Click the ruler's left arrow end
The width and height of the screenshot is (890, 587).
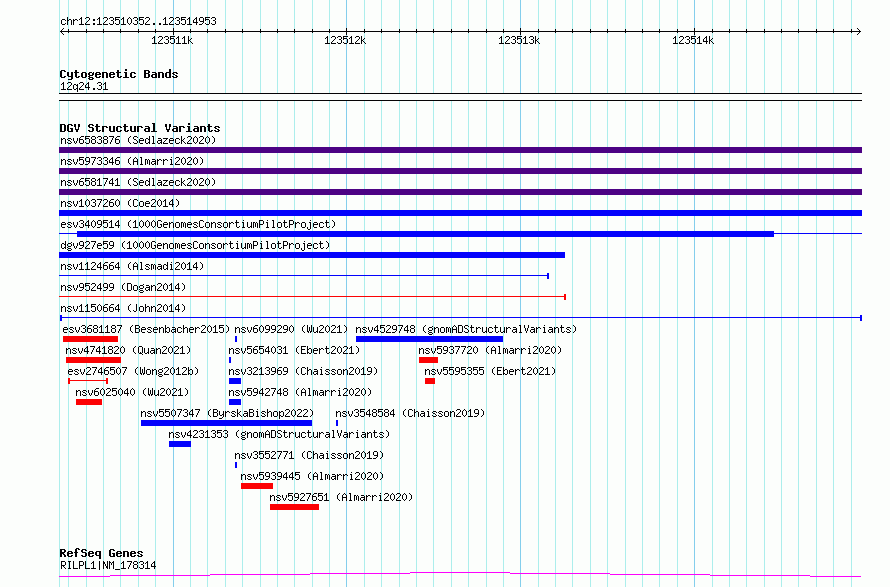coord(62,32)
